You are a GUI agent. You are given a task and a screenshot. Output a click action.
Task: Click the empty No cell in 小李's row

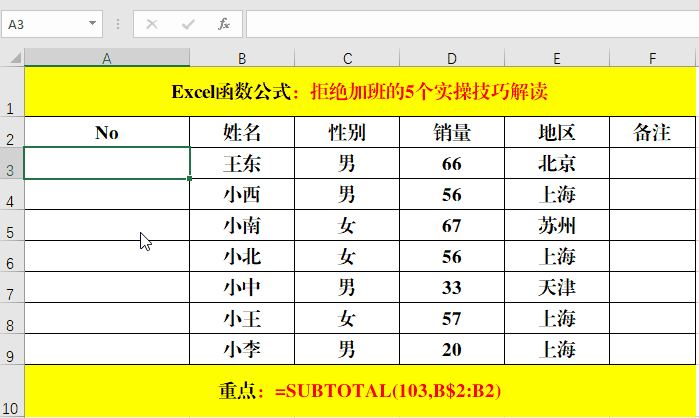coord(107,349)
